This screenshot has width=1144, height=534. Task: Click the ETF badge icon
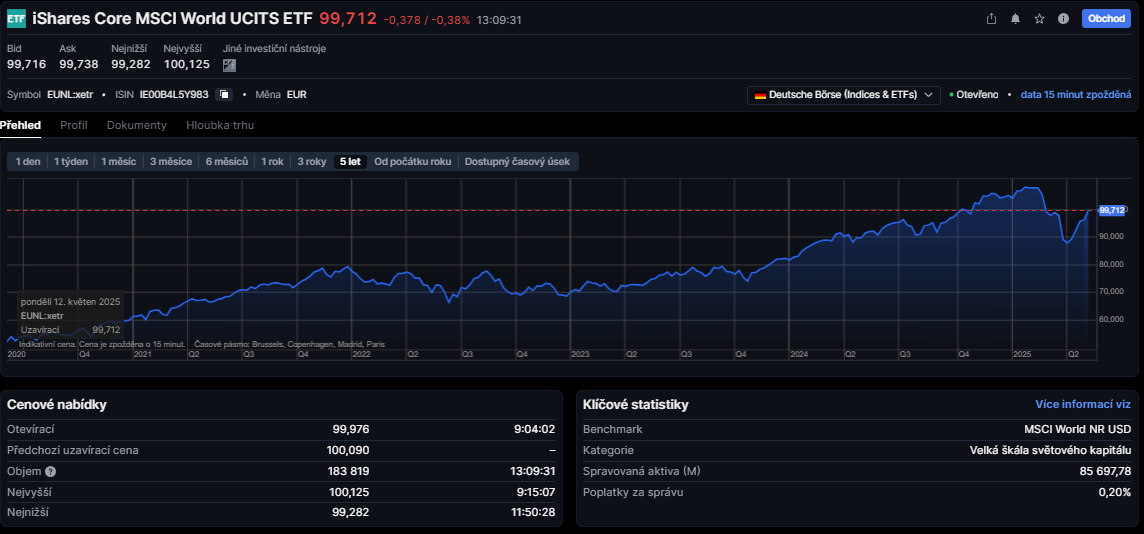point(16,19)
